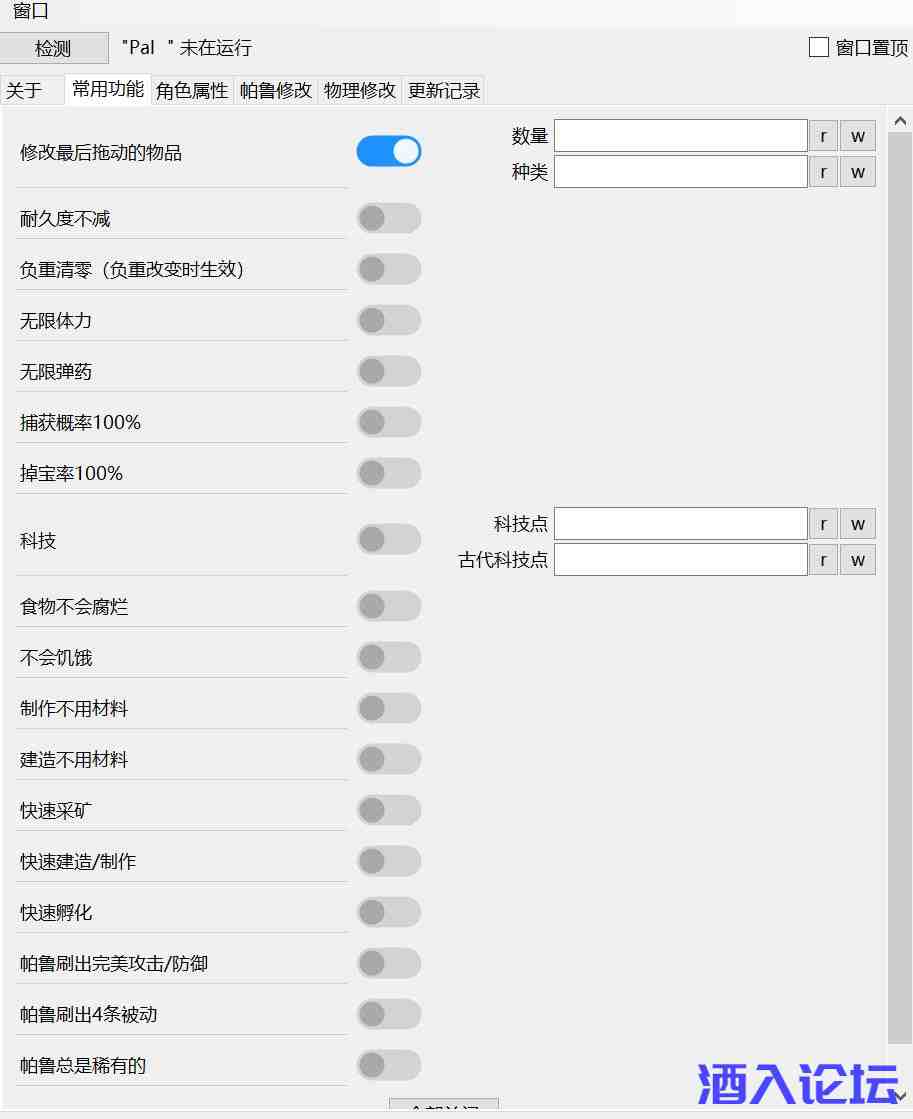Click the 古代科技点 input field
This screenshot has width=913, height=1119.
click(x=680, y=560)
